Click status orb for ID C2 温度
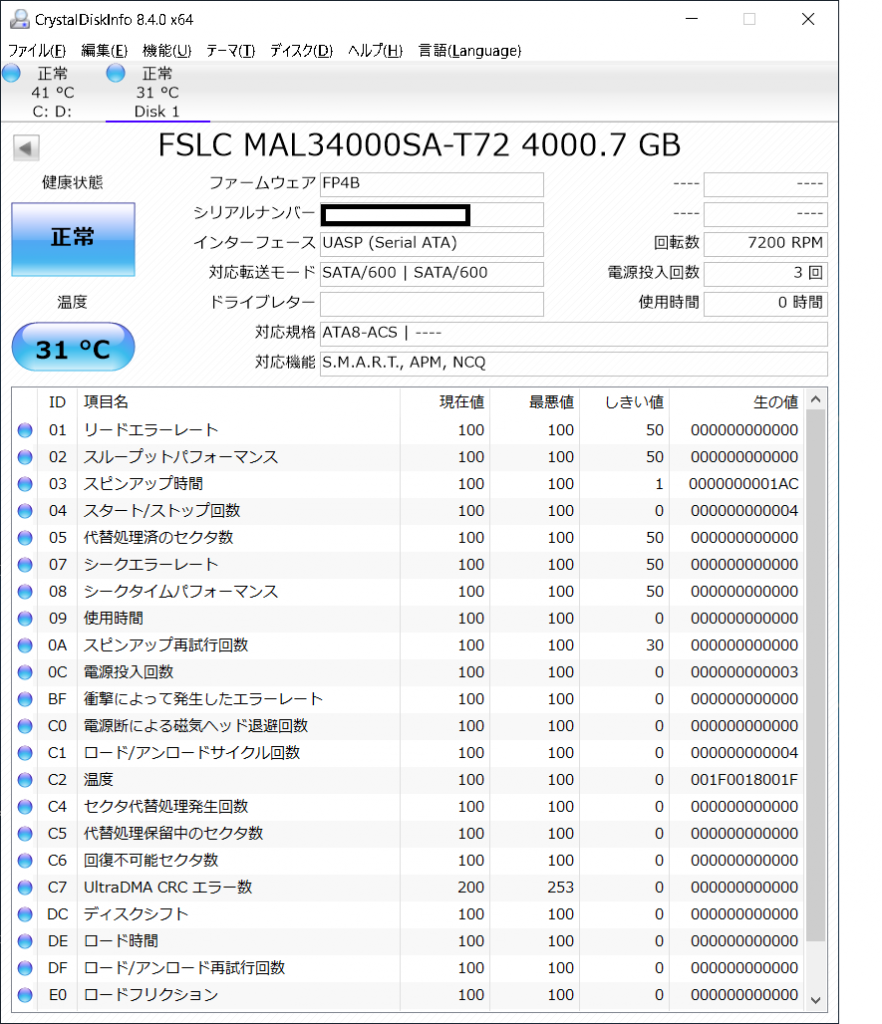This screenshot has width=882, height=1024. [25, 780]
